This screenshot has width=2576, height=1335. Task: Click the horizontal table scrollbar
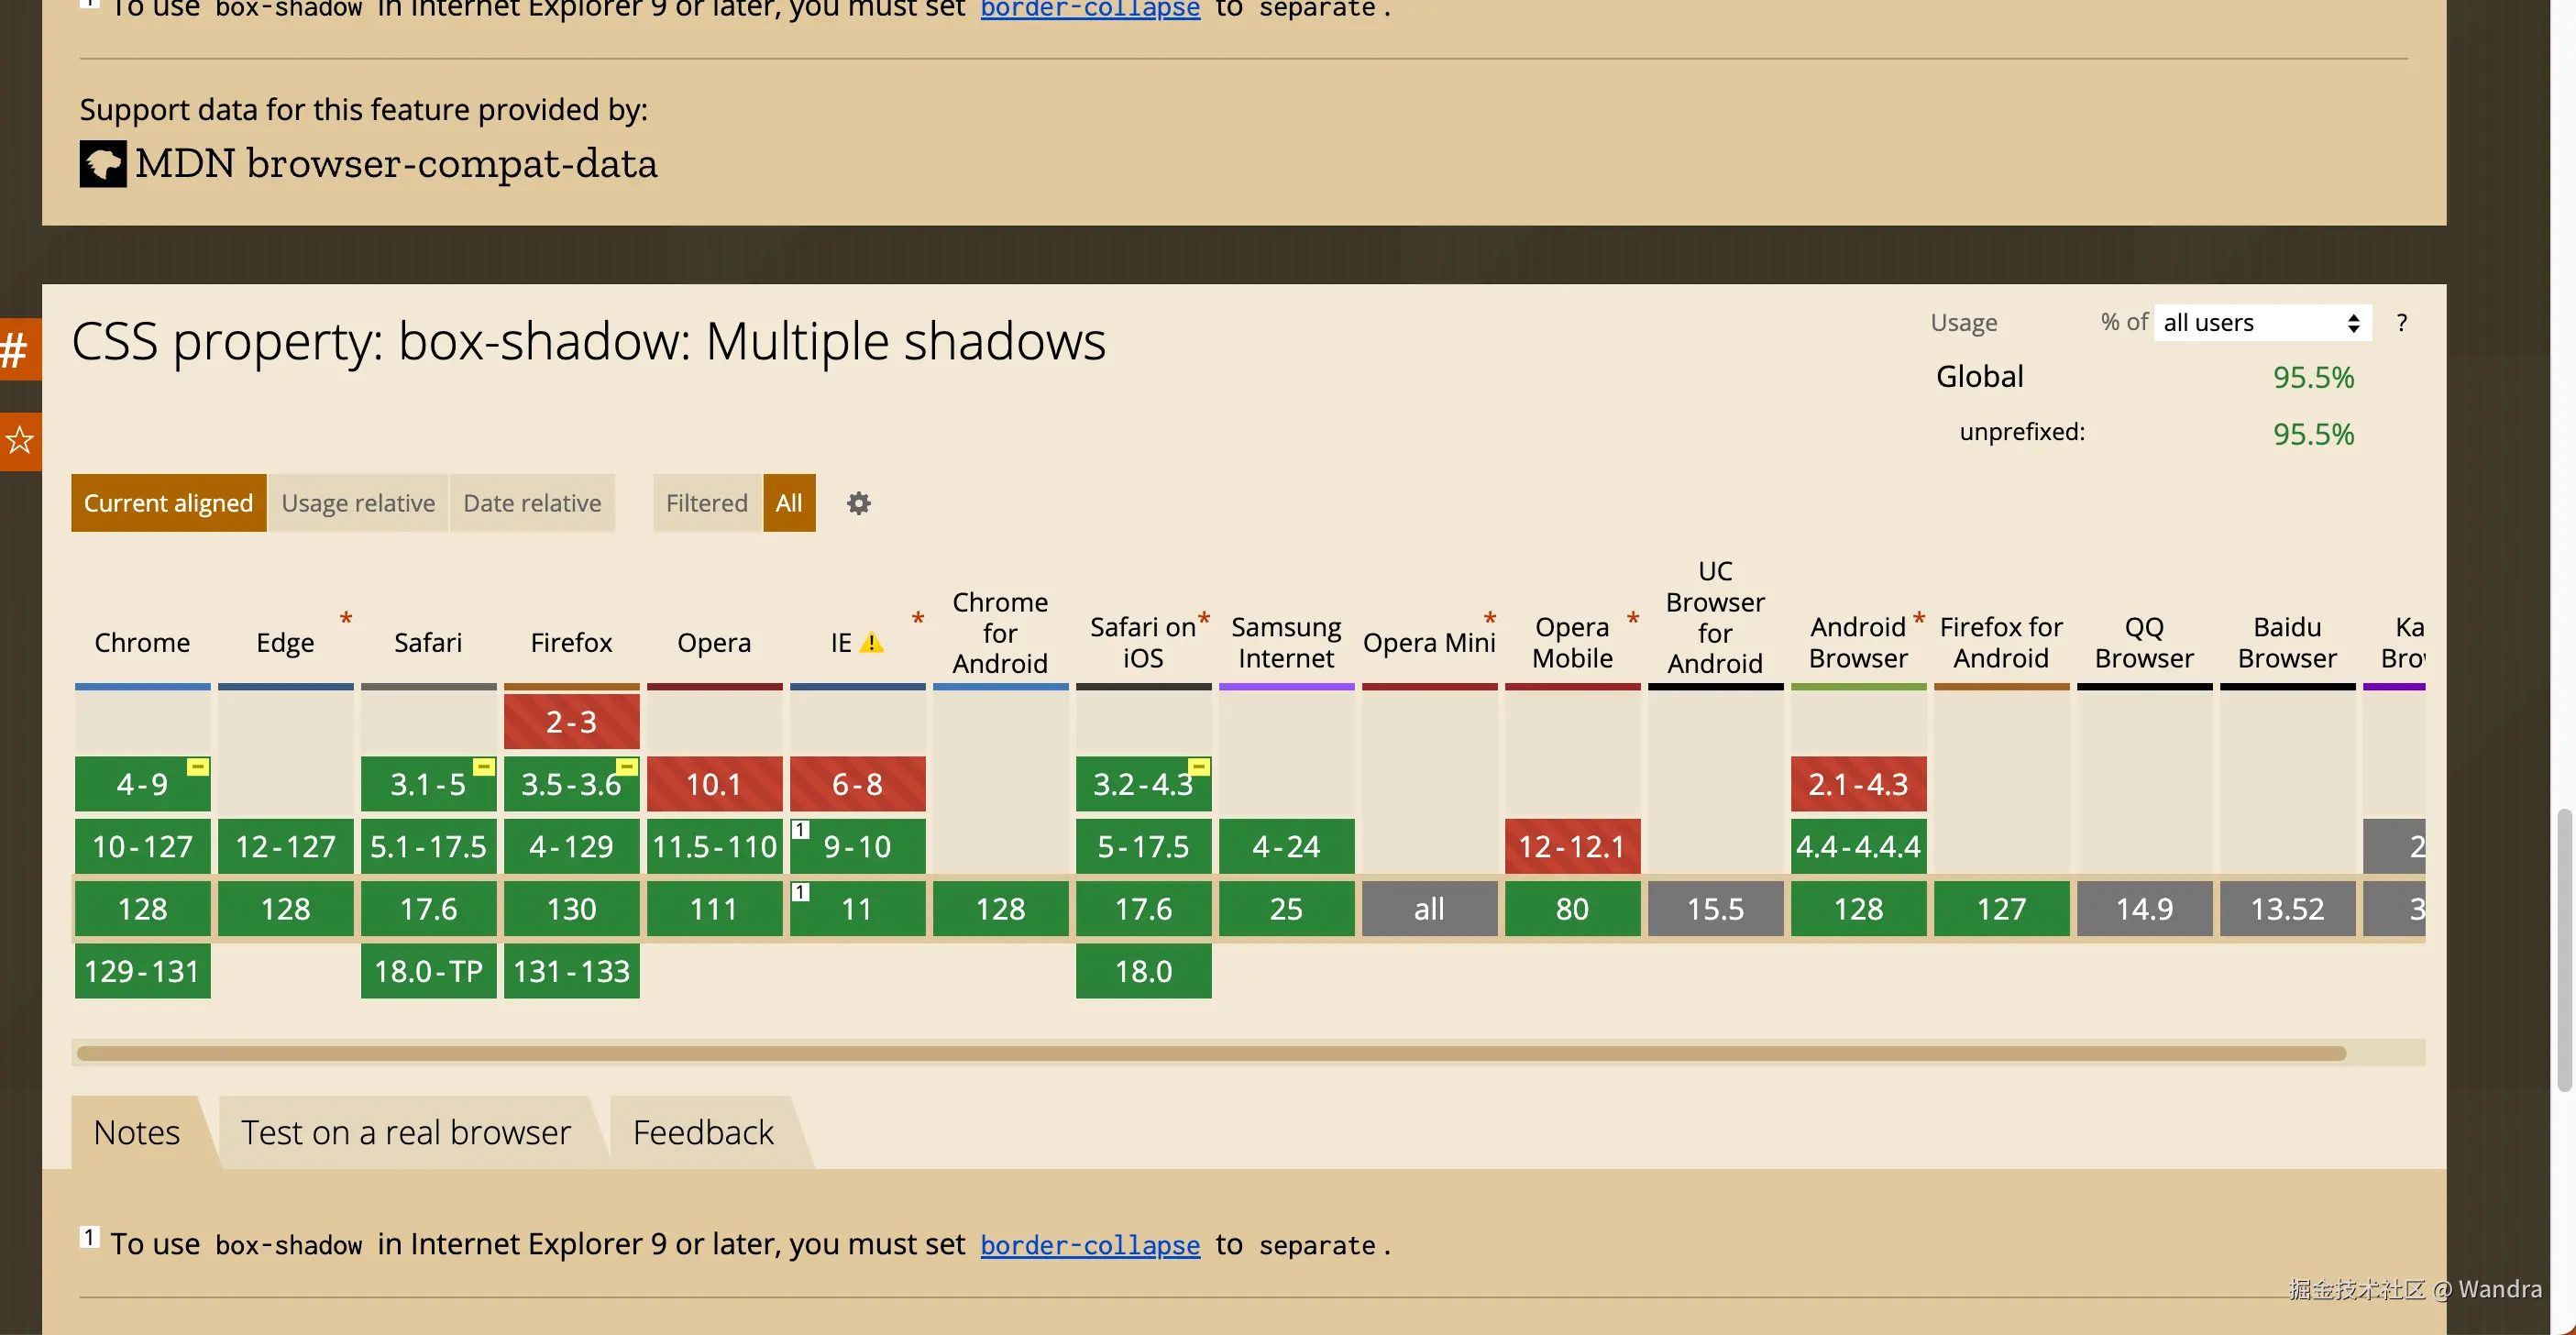(1210, 1053)
